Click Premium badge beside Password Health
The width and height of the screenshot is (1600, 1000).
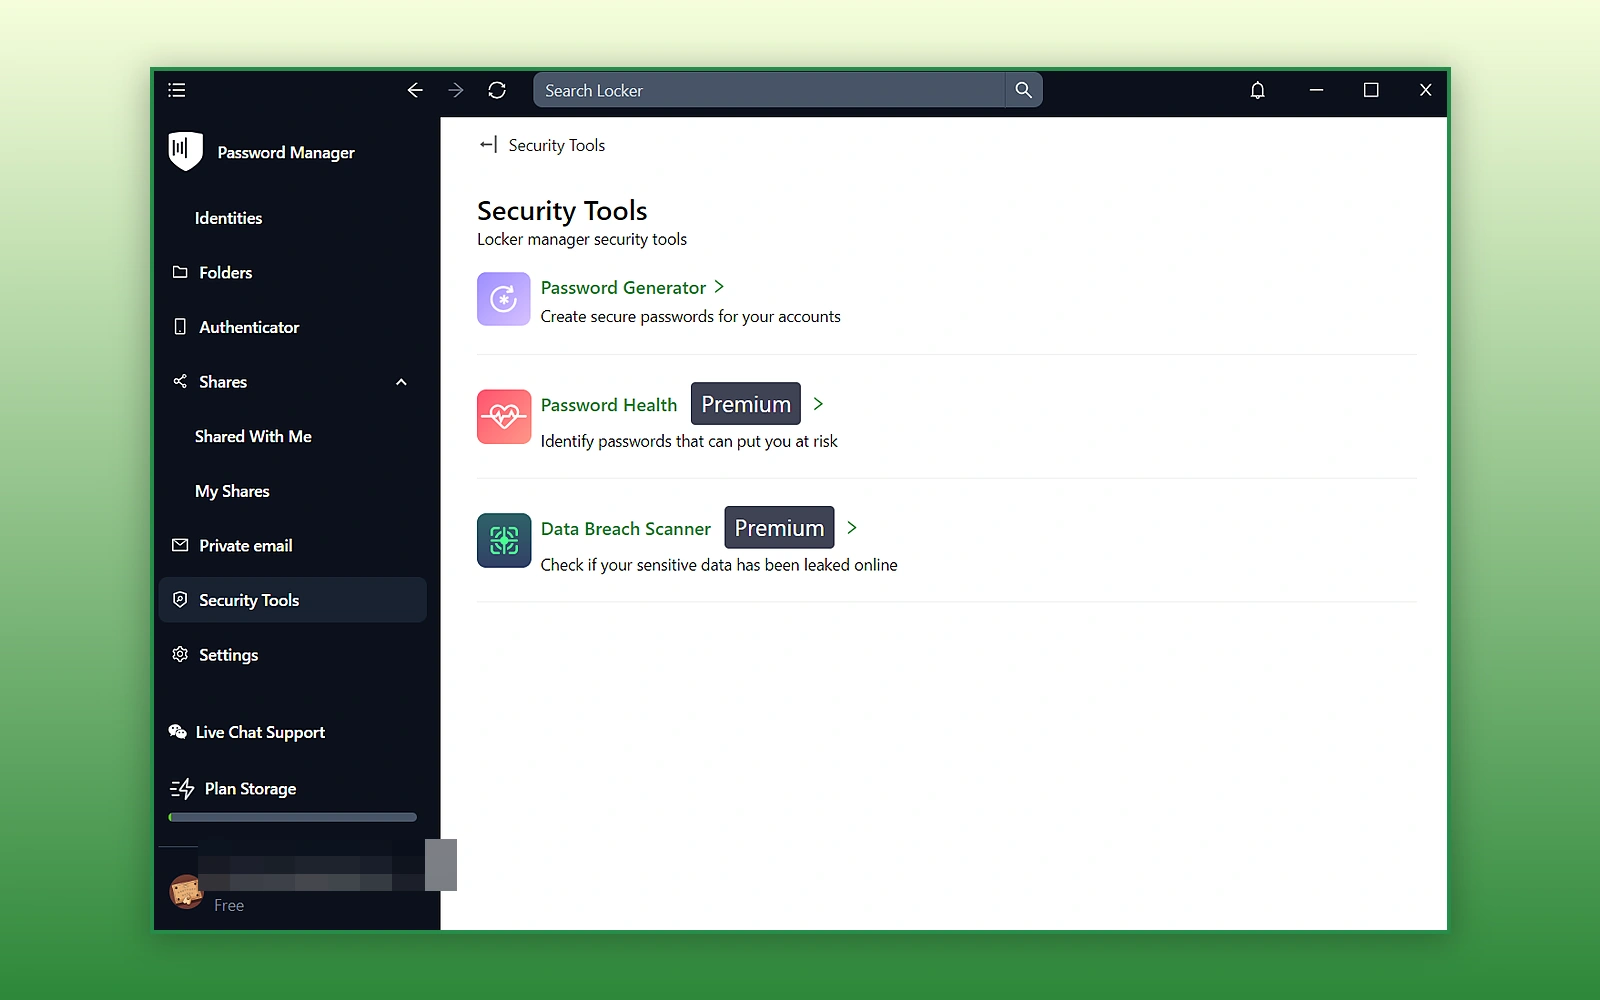tap(746, 404)
